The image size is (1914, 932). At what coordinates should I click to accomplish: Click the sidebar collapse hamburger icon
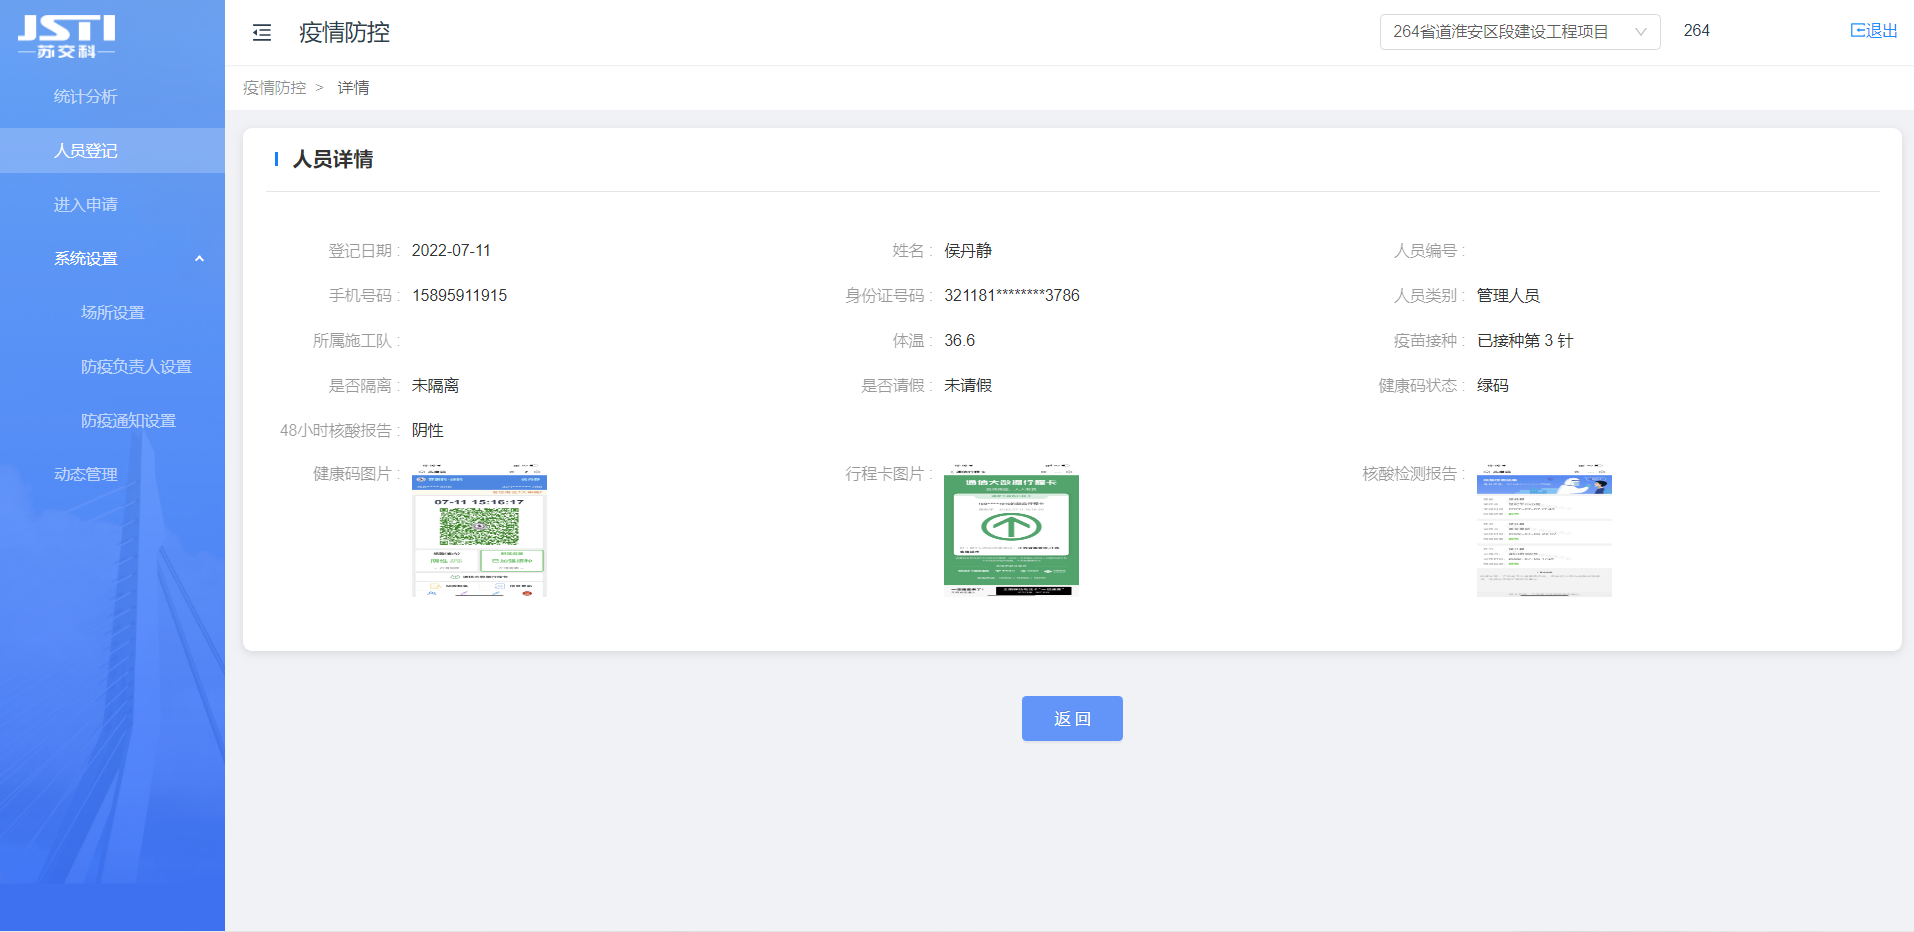tap(262, 33)
